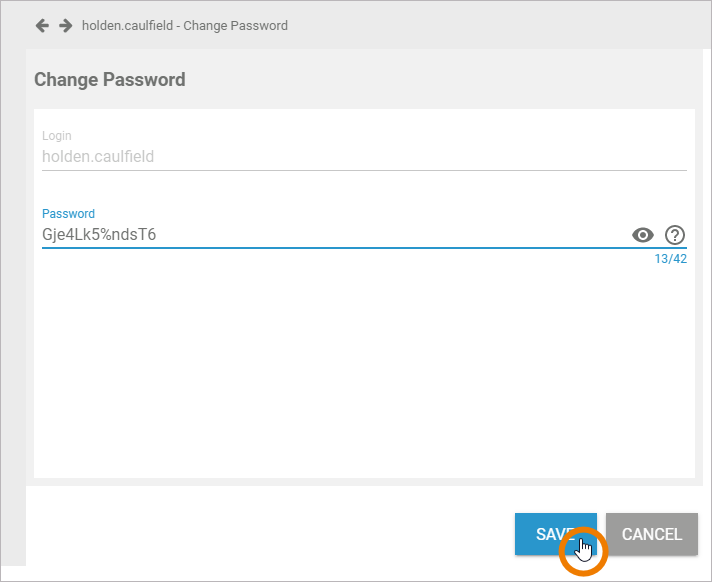Click the 'holden.caulfield' login value text
Viewport: 712px width, 582px height.
click(x=98, y=157)
